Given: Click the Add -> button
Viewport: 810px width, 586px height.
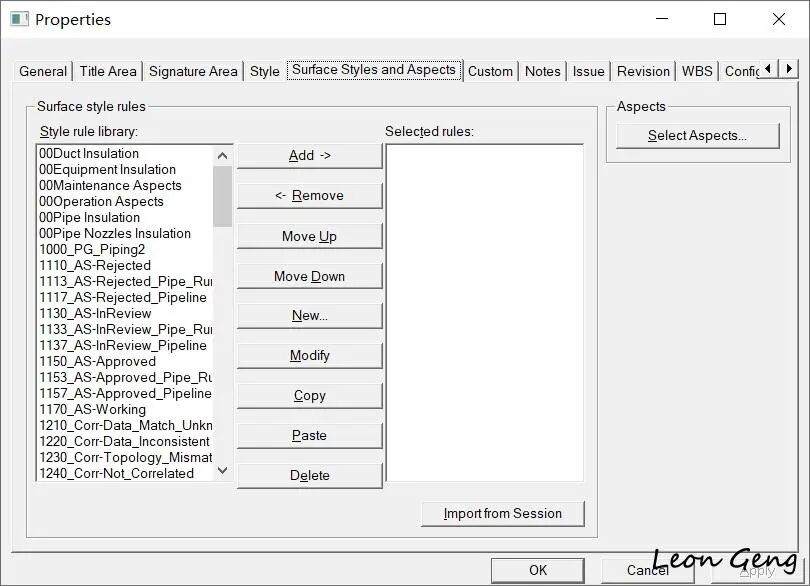Looking at the screenshot, I should [x=309, y=156].
